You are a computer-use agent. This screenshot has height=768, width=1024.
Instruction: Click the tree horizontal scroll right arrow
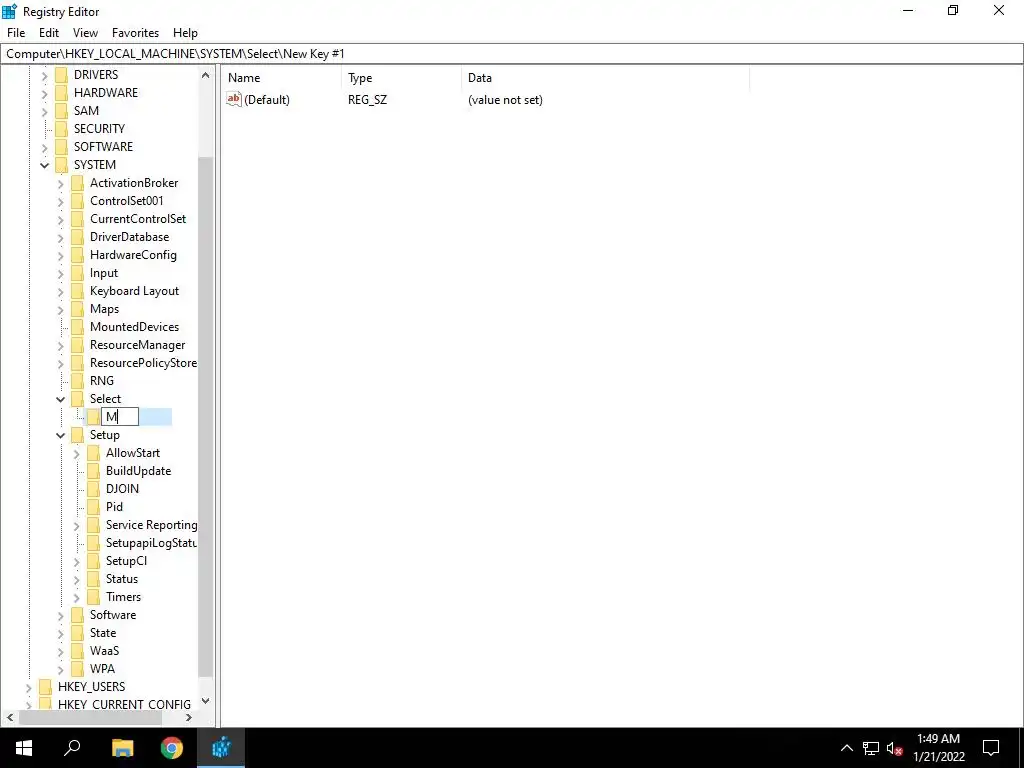[189, 718]
